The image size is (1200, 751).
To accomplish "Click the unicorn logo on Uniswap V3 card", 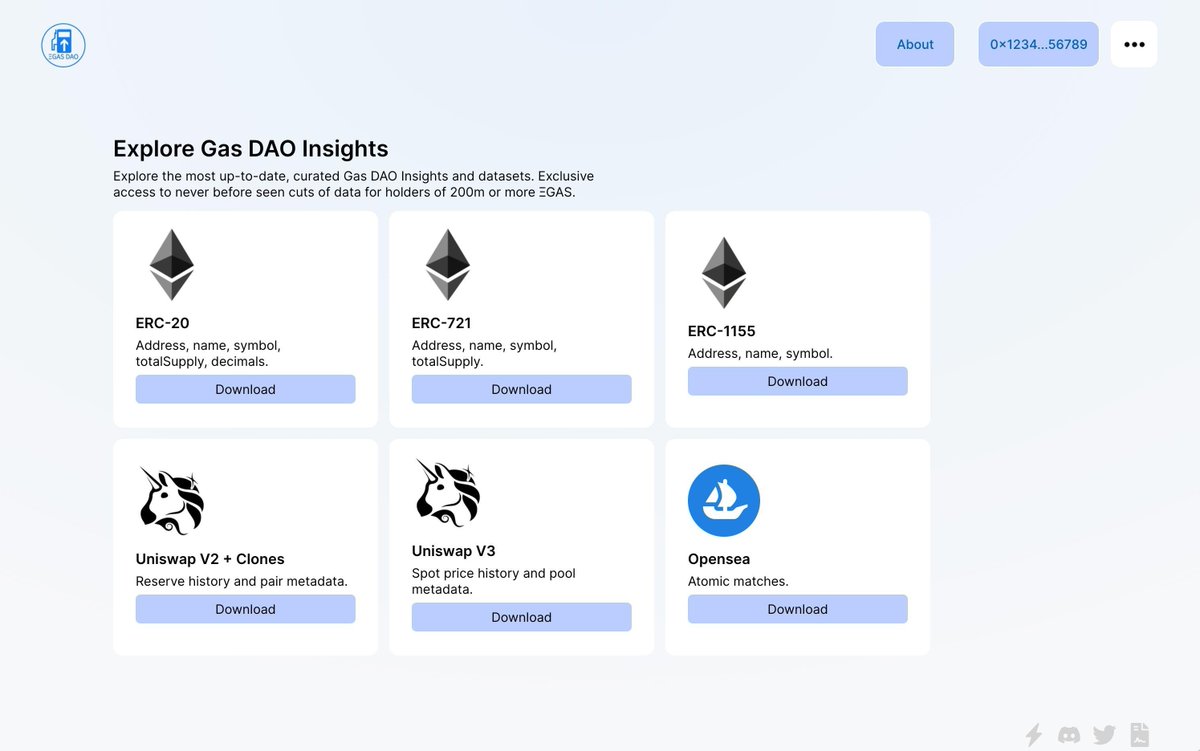I will [x=448, y=493].
